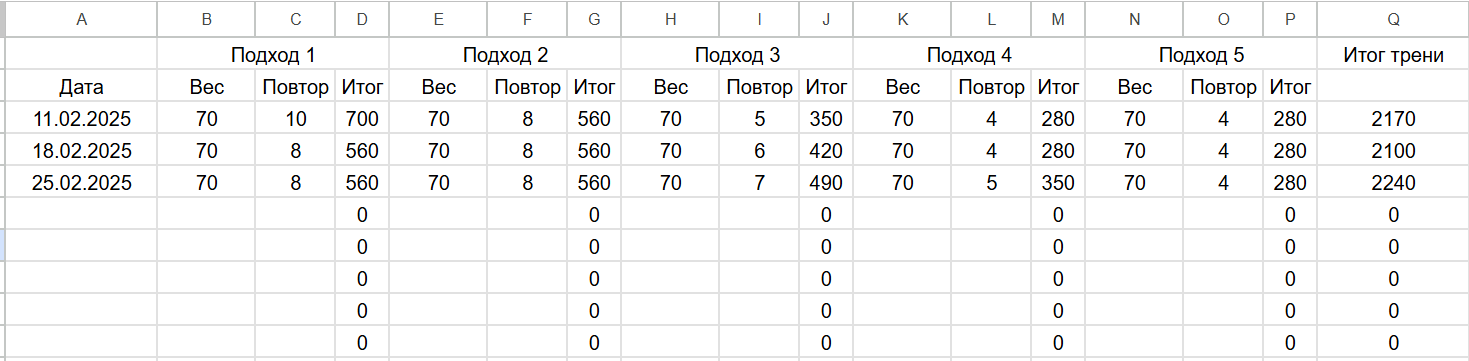1469x361 pixels.
Task: Click the cell with total 2170
Action: pyautogui.click(x=1394, y=119)
